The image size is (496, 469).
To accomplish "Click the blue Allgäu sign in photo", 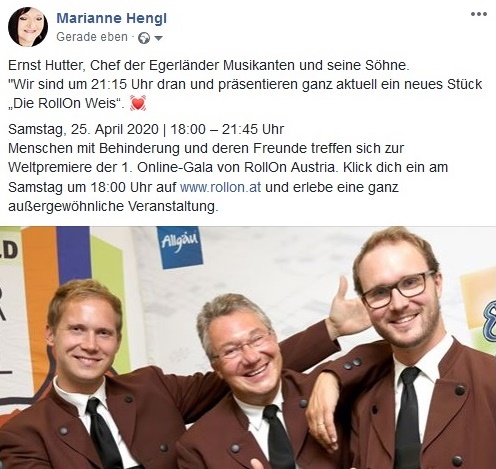I will click(180, 246).
